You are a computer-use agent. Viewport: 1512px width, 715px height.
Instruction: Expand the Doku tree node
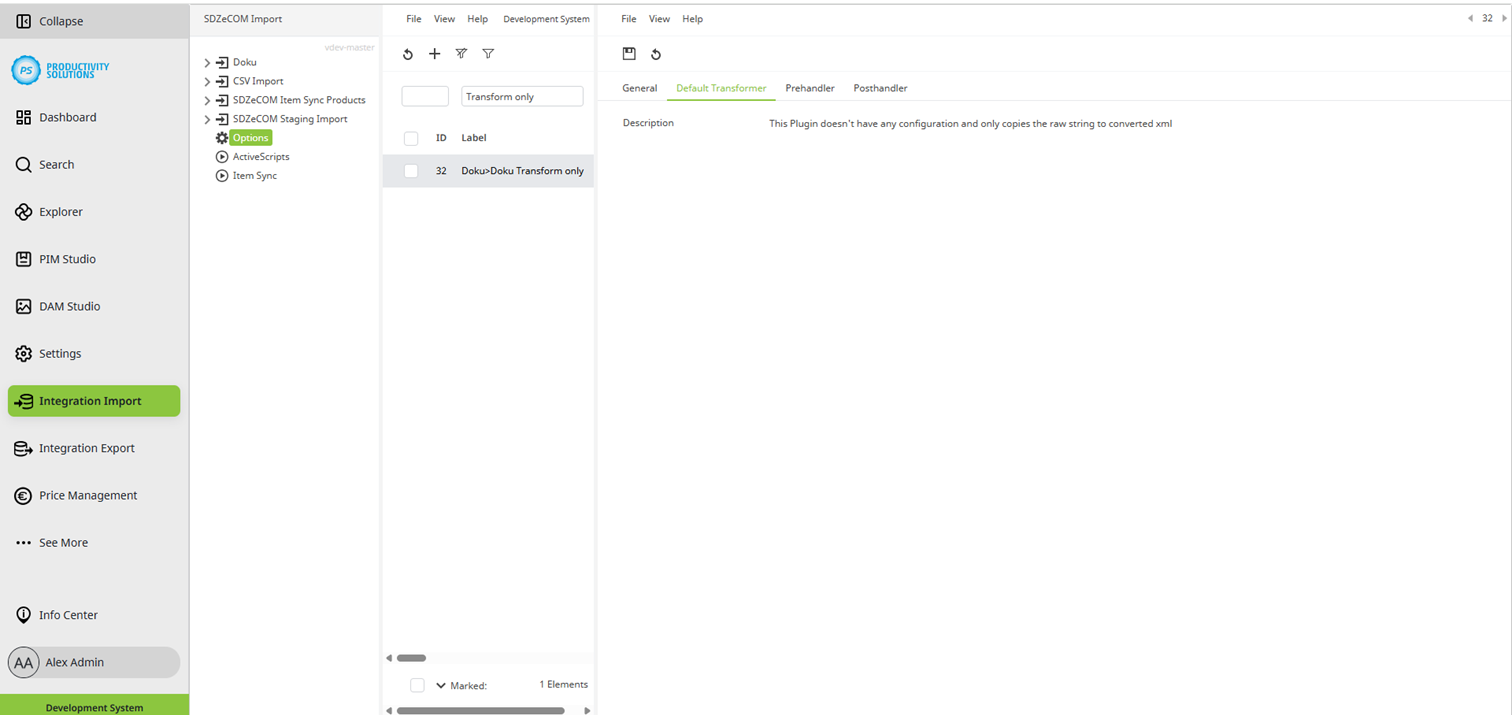pos(207,61)
